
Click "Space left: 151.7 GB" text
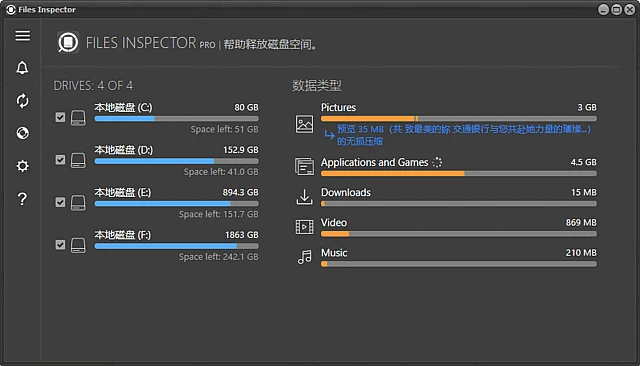pyautogui.click(x=218, y=214)
